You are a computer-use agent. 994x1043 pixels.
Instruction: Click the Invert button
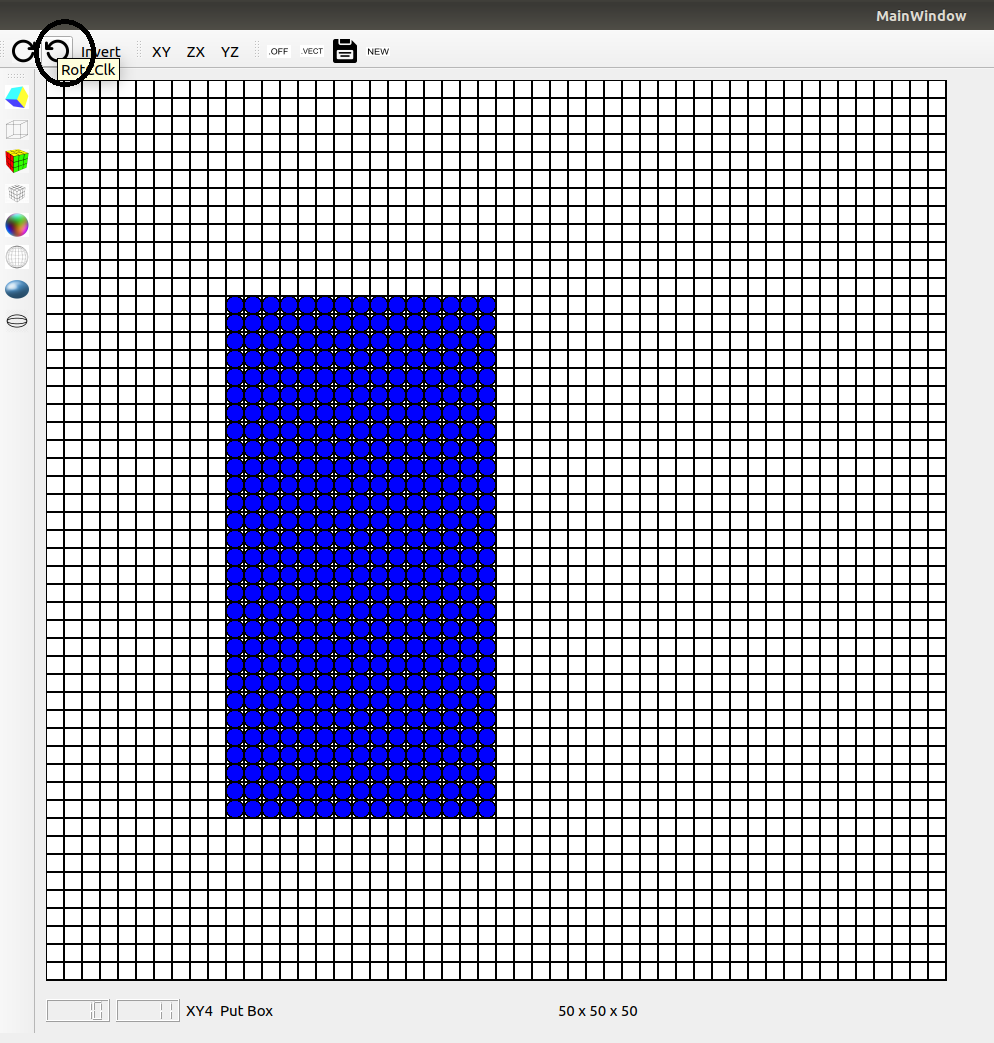coord(100,51)
